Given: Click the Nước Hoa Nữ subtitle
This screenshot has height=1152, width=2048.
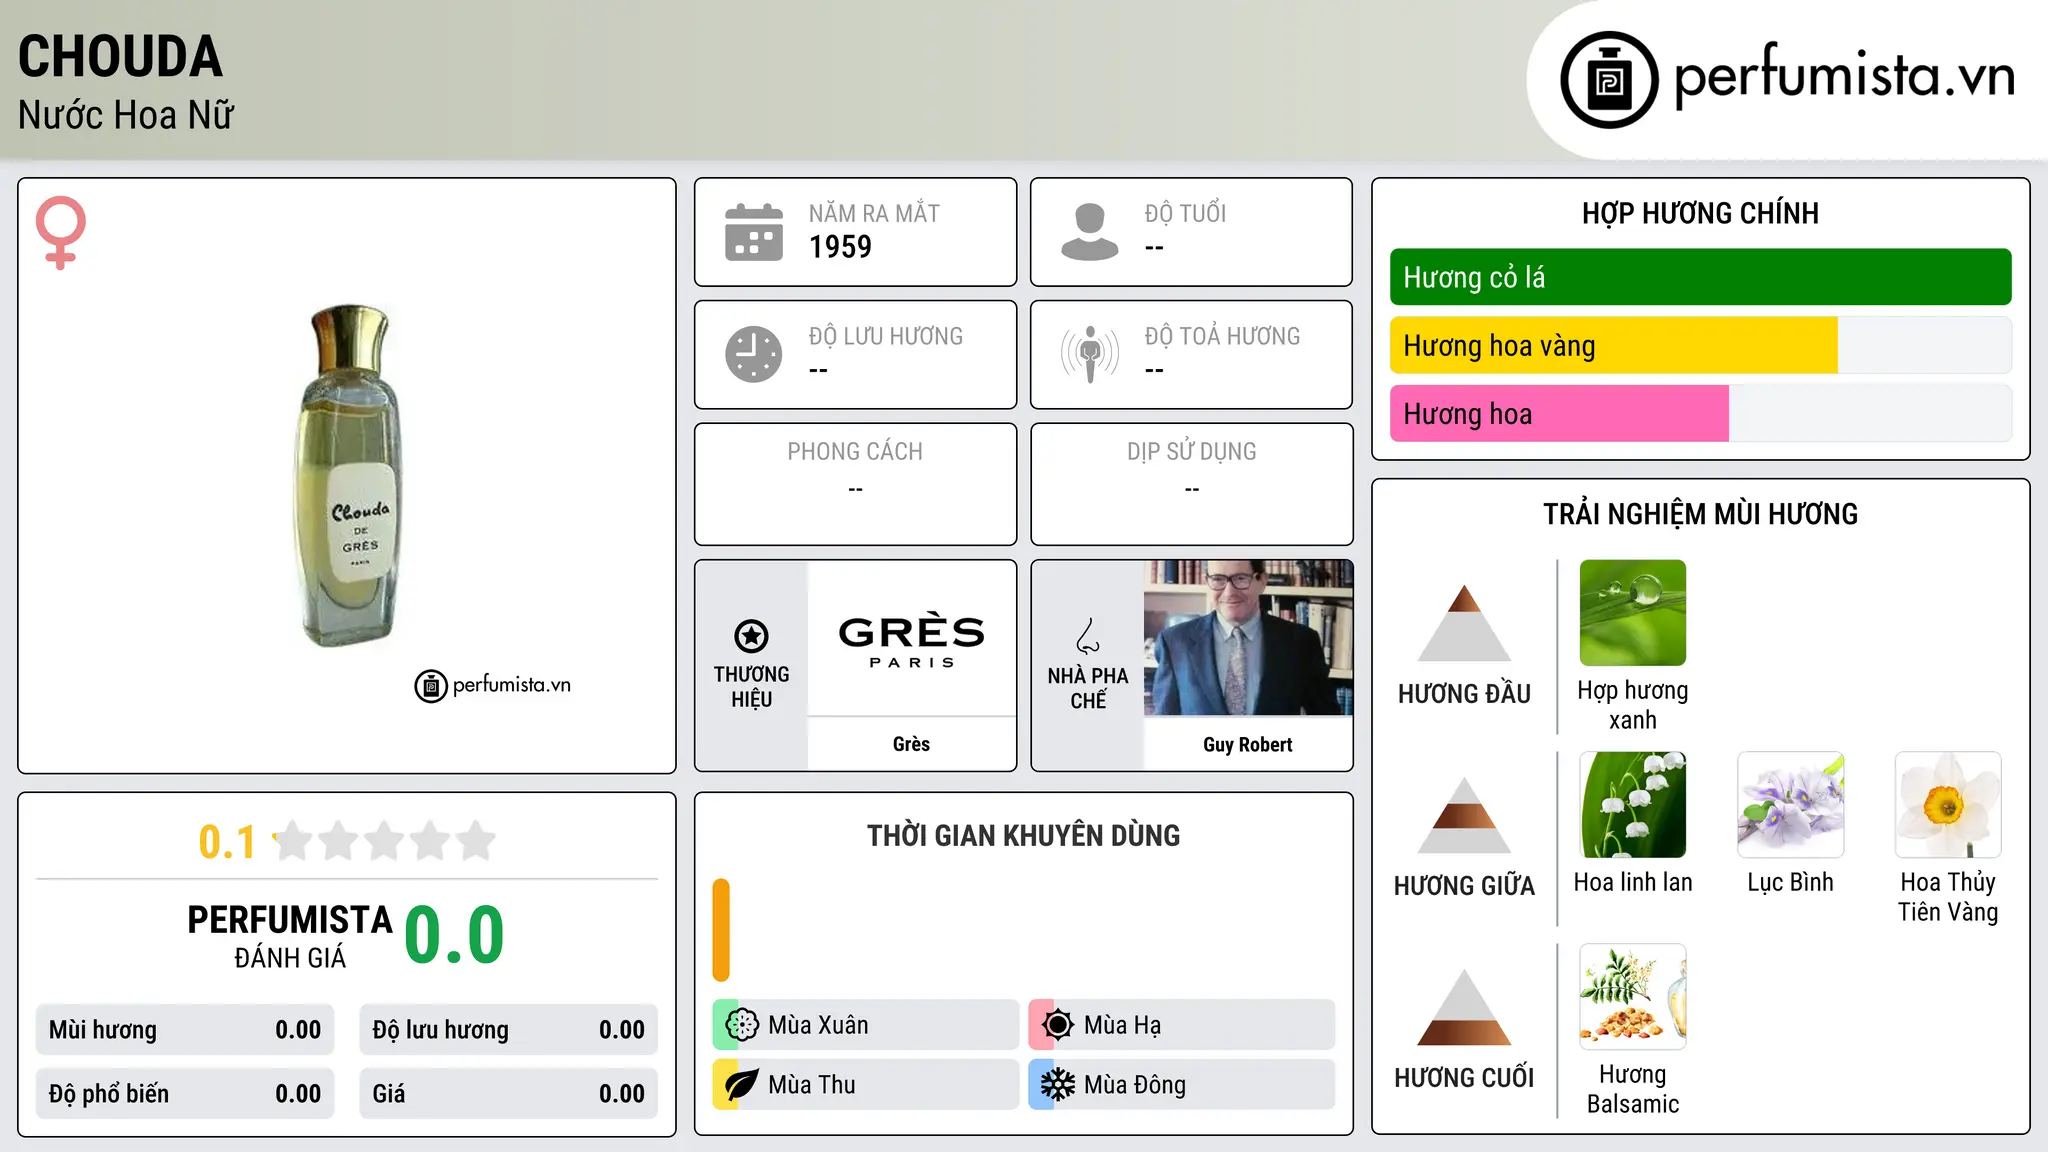Looking at the screenshot, I should click(126, 115).
